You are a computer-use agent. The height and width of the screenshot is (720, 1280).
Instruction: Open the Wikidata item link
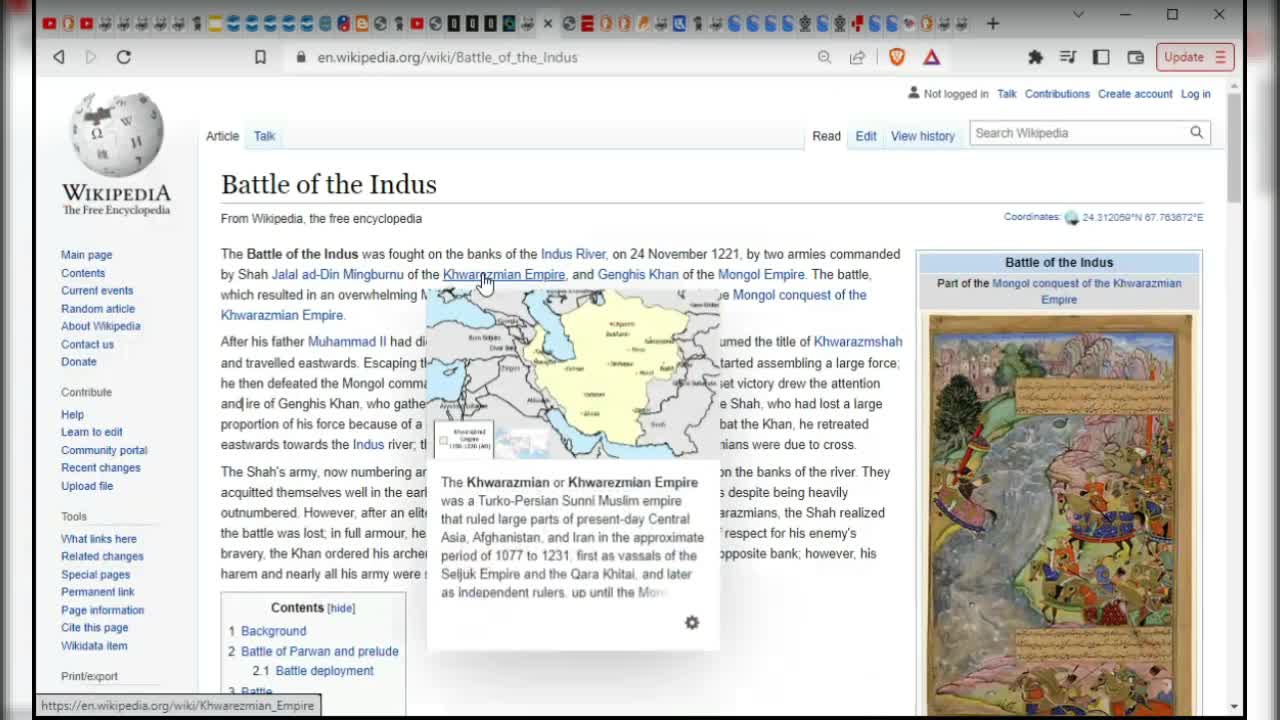(94, 646)
